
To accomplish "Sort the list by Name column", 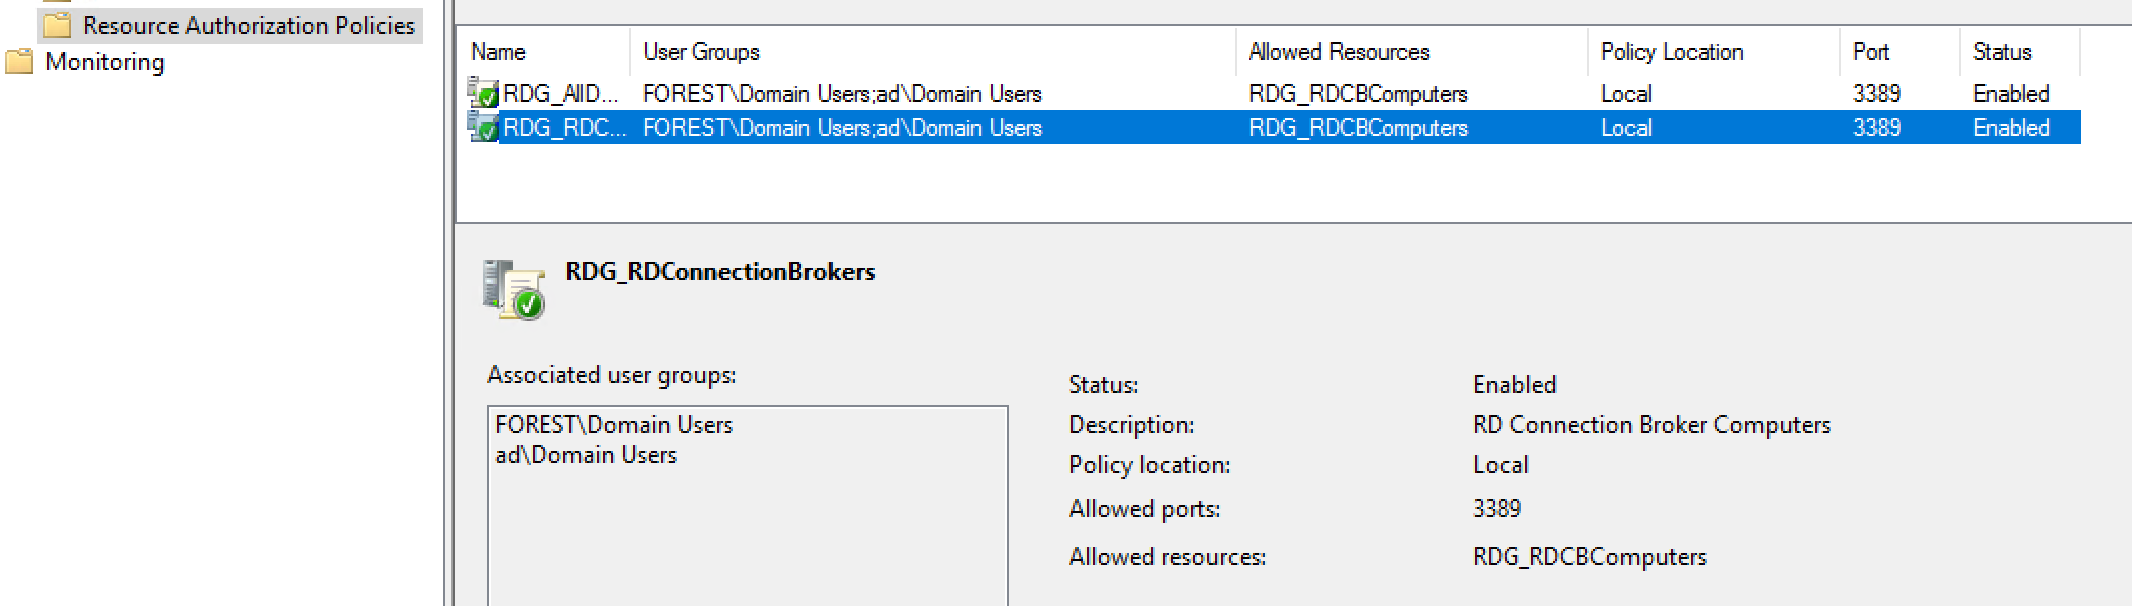I will coord(545,52).
